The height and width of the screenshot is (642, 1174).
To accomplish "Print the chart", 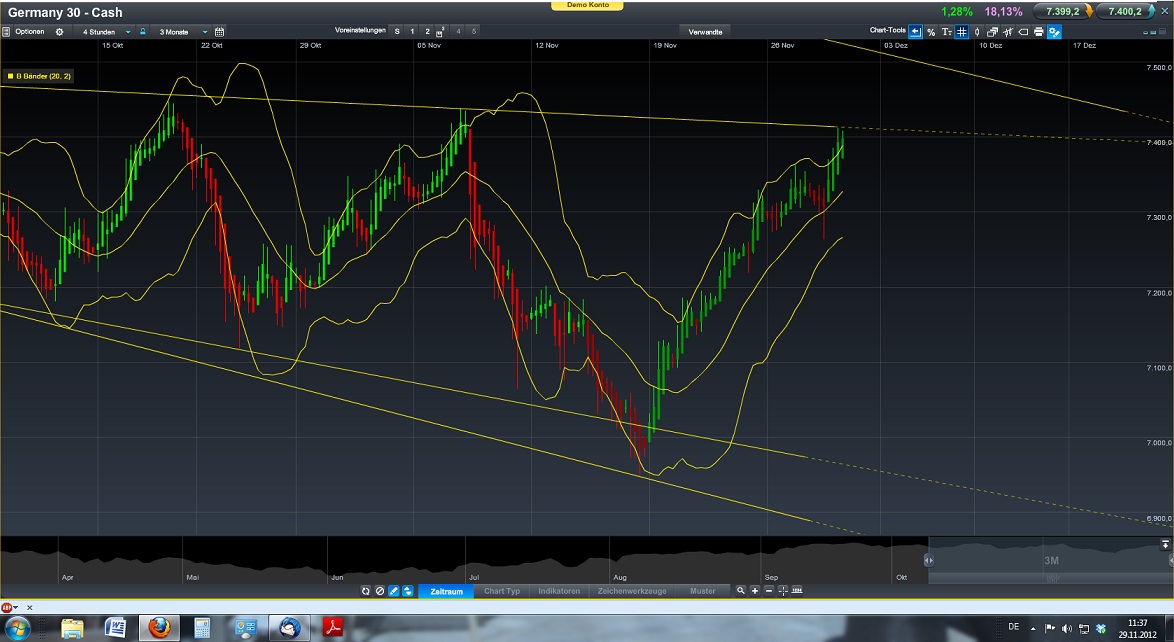I will [x=1038, y=31].
